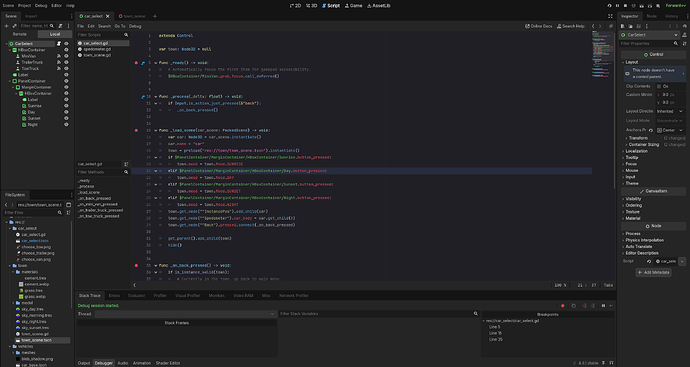
Task: Click the Add Metadata button
Action: [653, 272]
